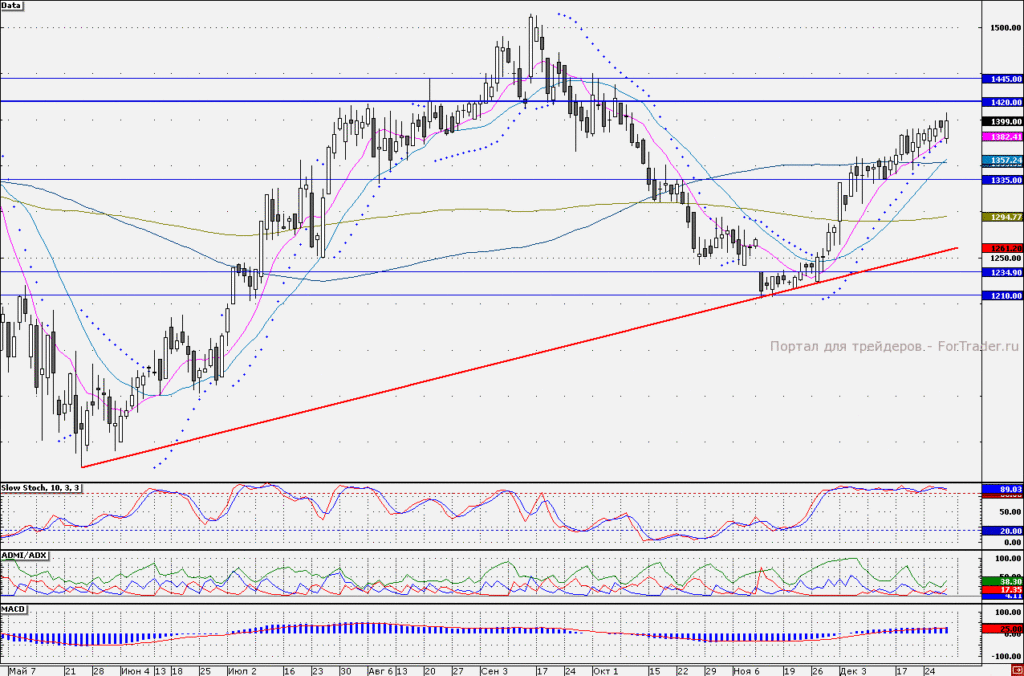The width and height of the screenshot is (1024, 676).
Task: Select the black 1399.00 current price tag
Action: 1002,121
